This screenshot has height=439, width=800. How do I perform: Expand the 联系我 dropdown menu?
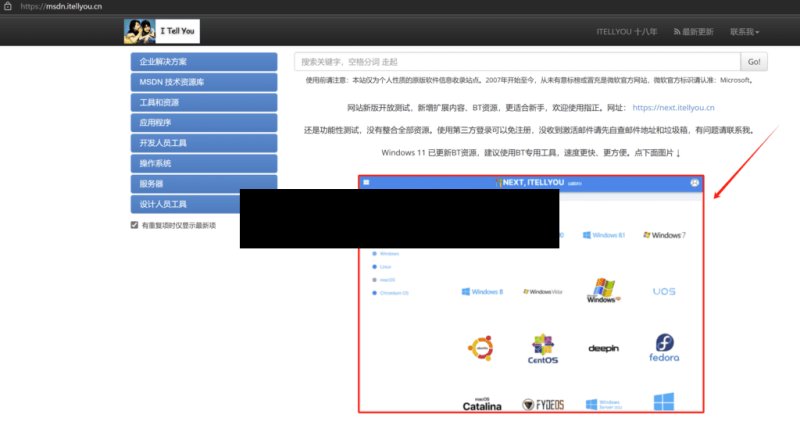click(x=744, y=32)
